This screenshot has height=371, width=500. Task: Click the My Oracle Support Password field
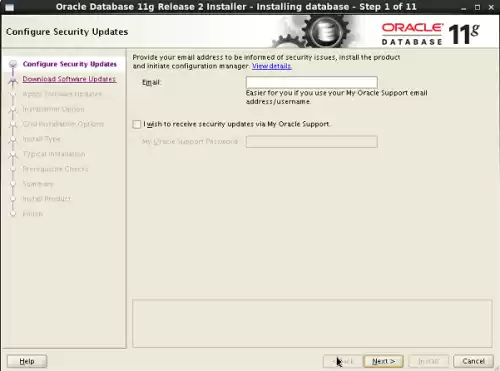pos(312,142)
